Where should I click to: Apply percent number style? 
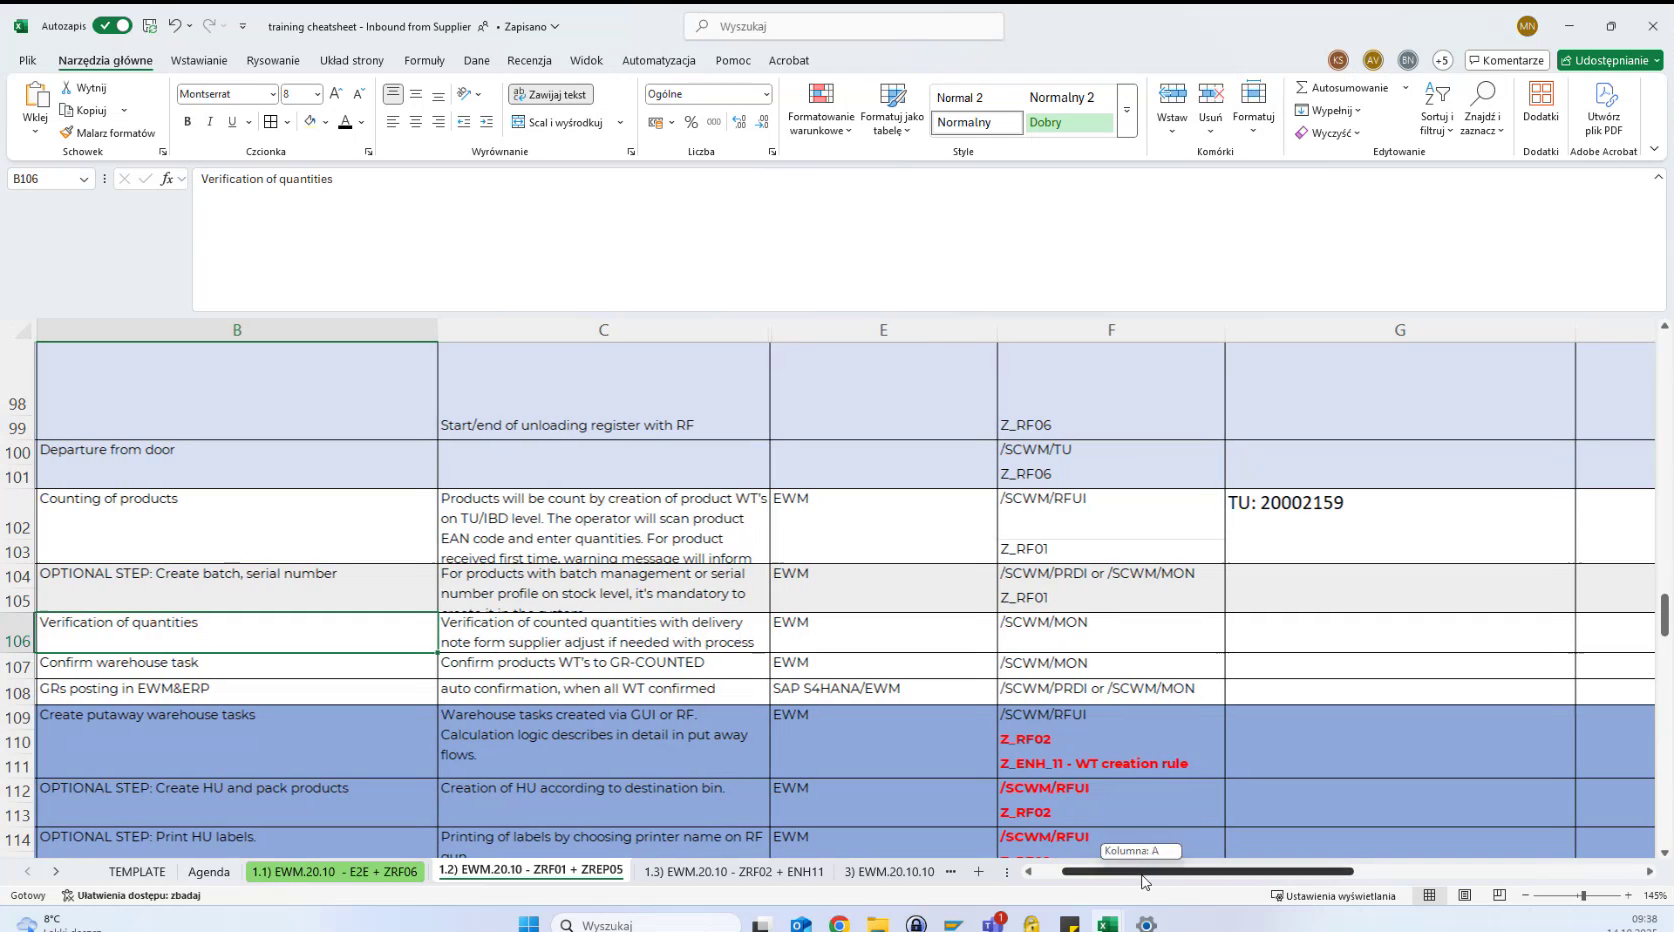tap(691, 122)
